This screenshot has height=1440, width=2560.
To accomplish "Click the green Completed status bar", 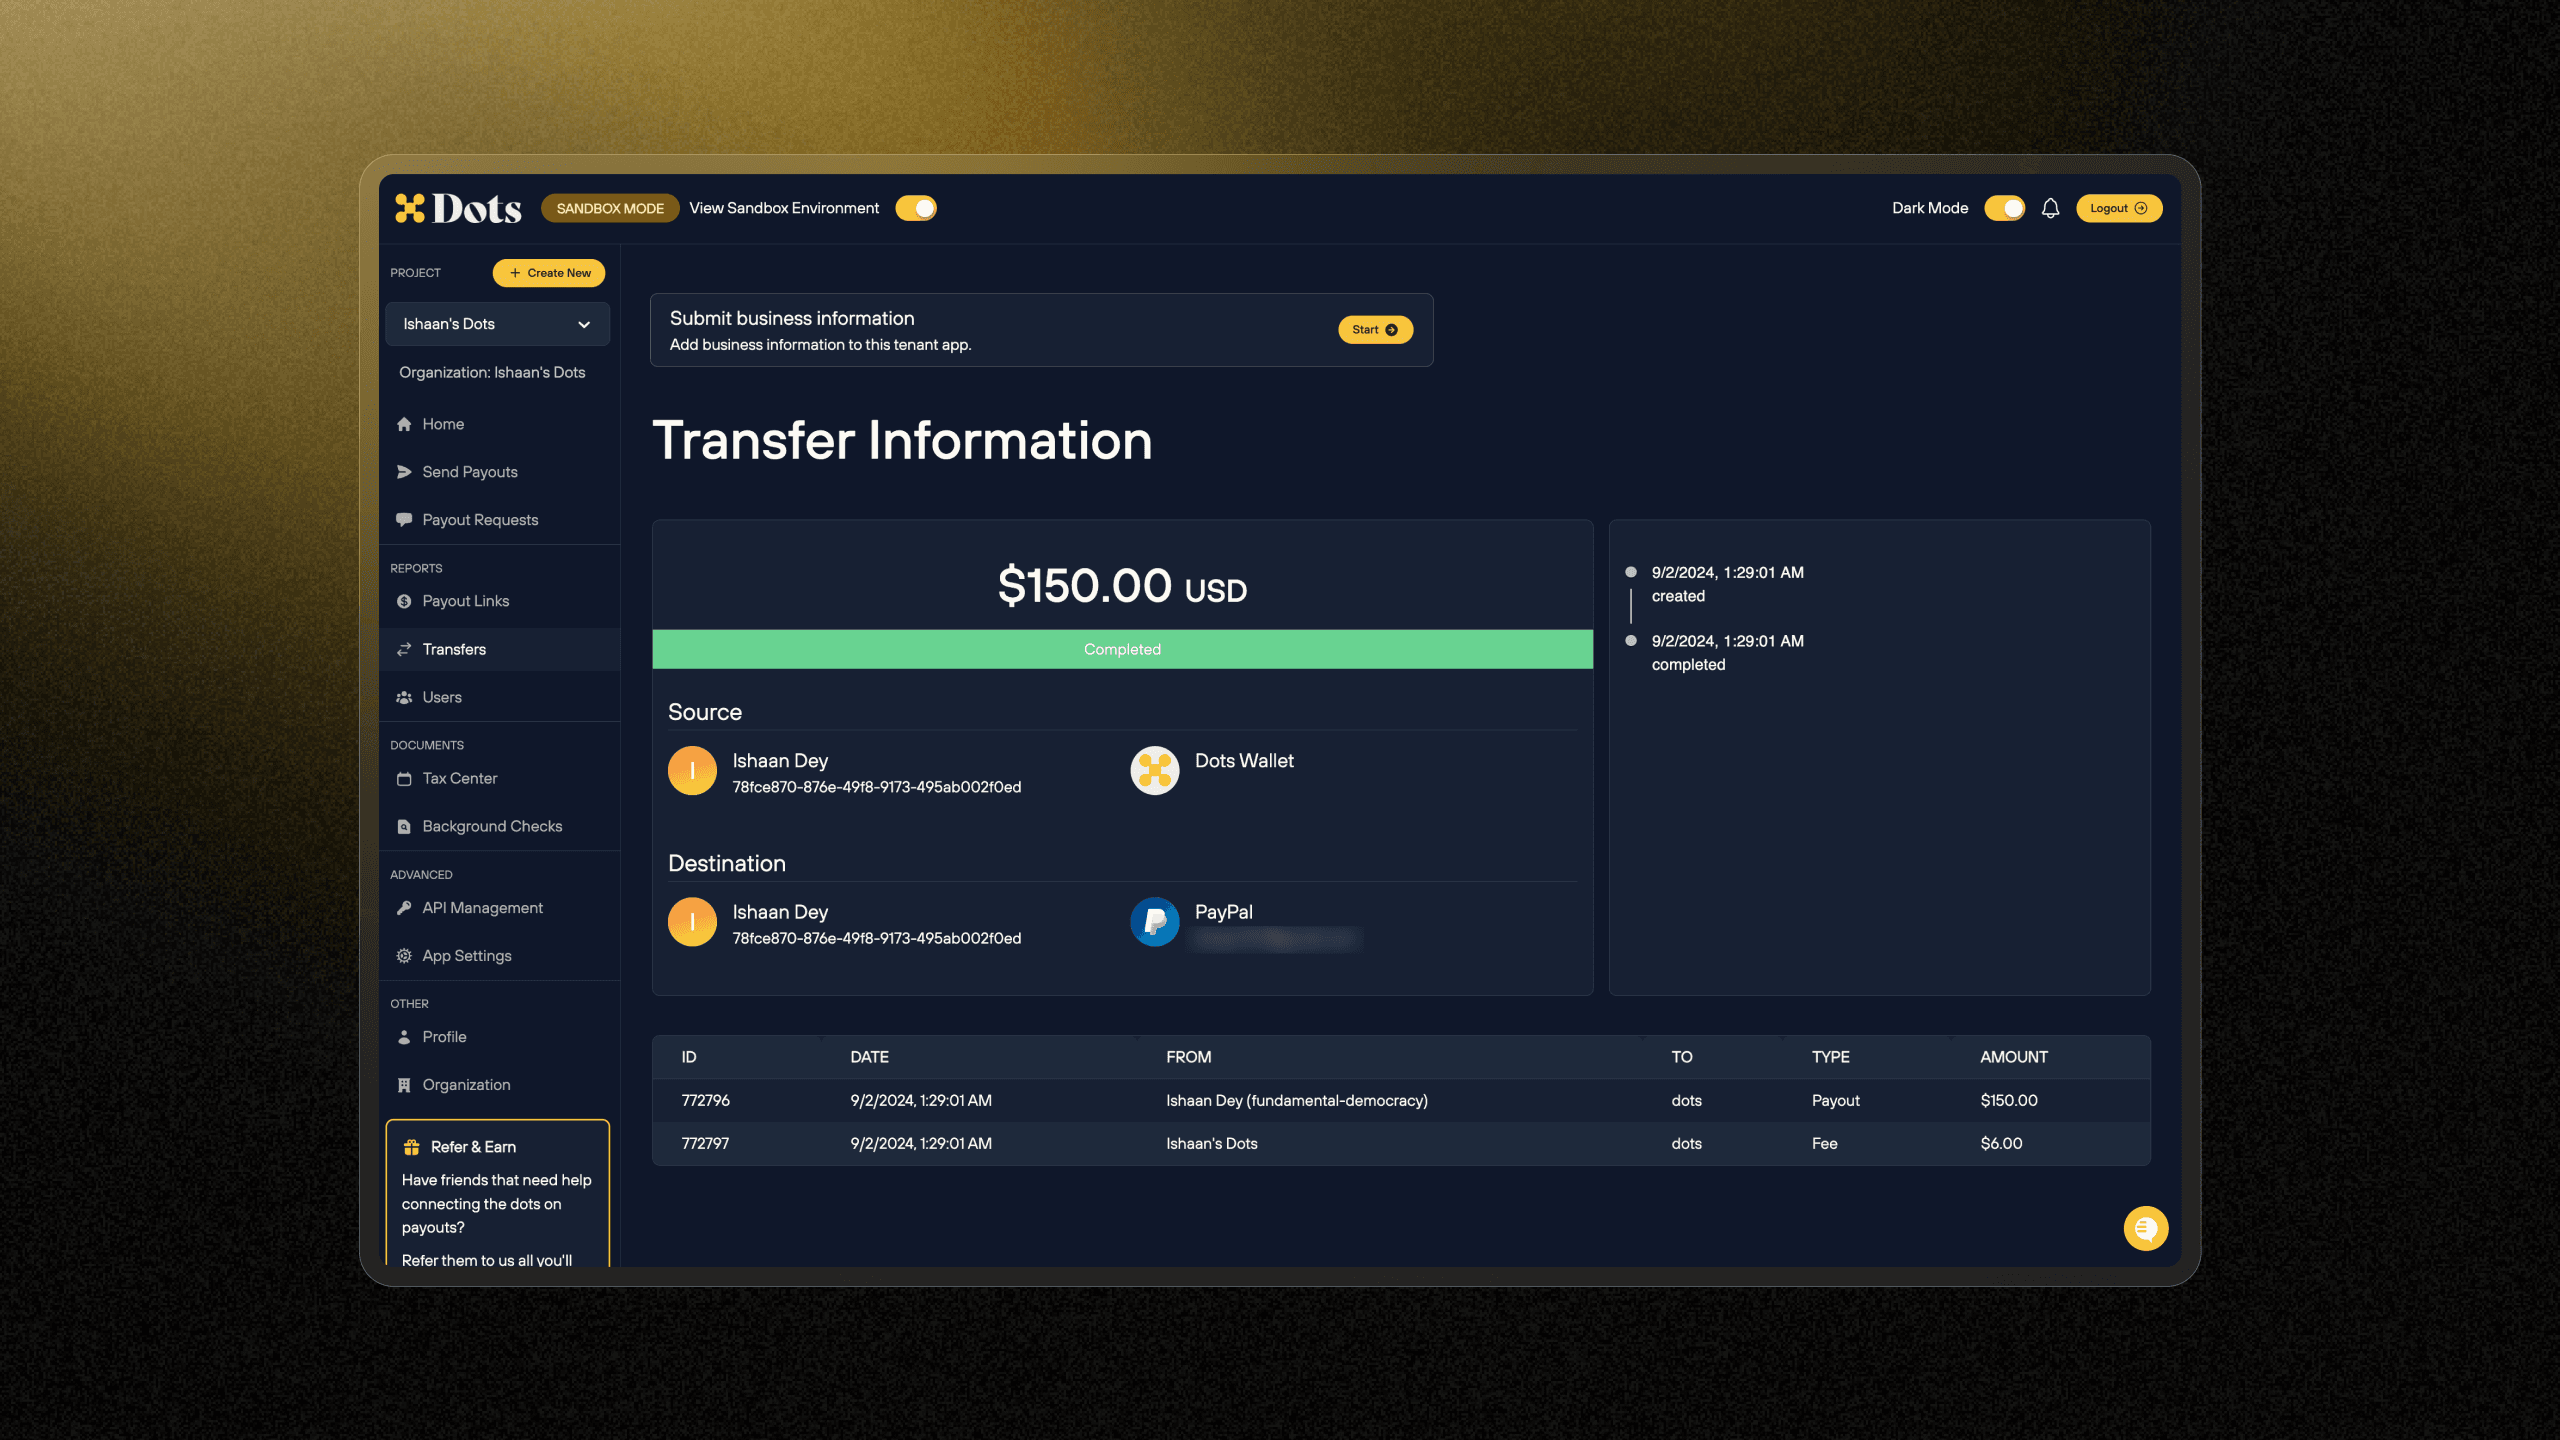I will (1122, 649).
